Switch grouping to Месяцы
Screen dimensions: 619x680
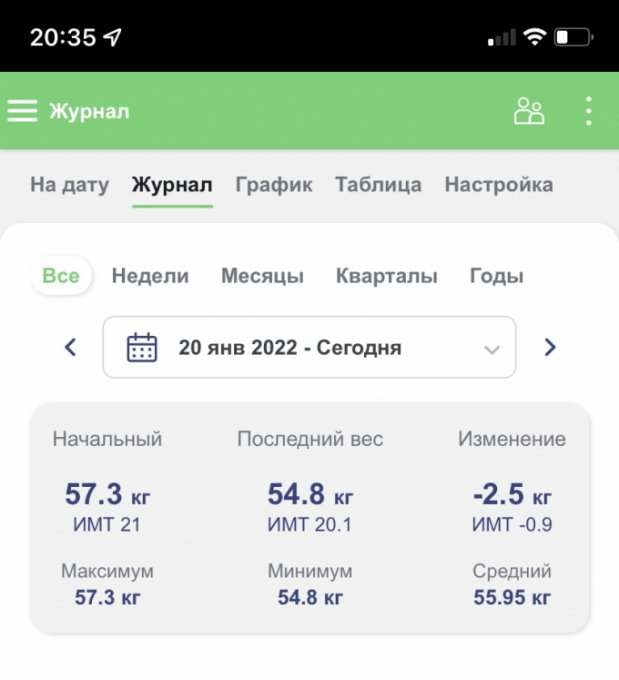tap(262, 276)
